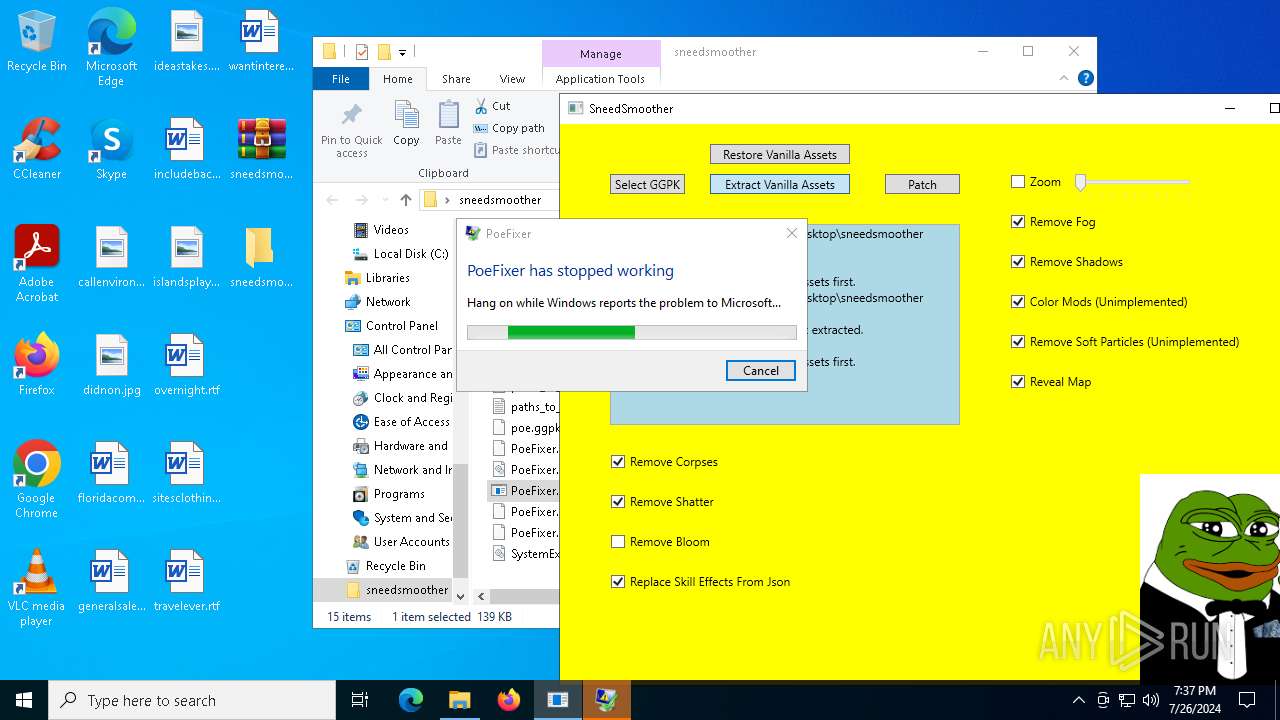
Task: Click the Patch button
Action: [x=922, y=184]
